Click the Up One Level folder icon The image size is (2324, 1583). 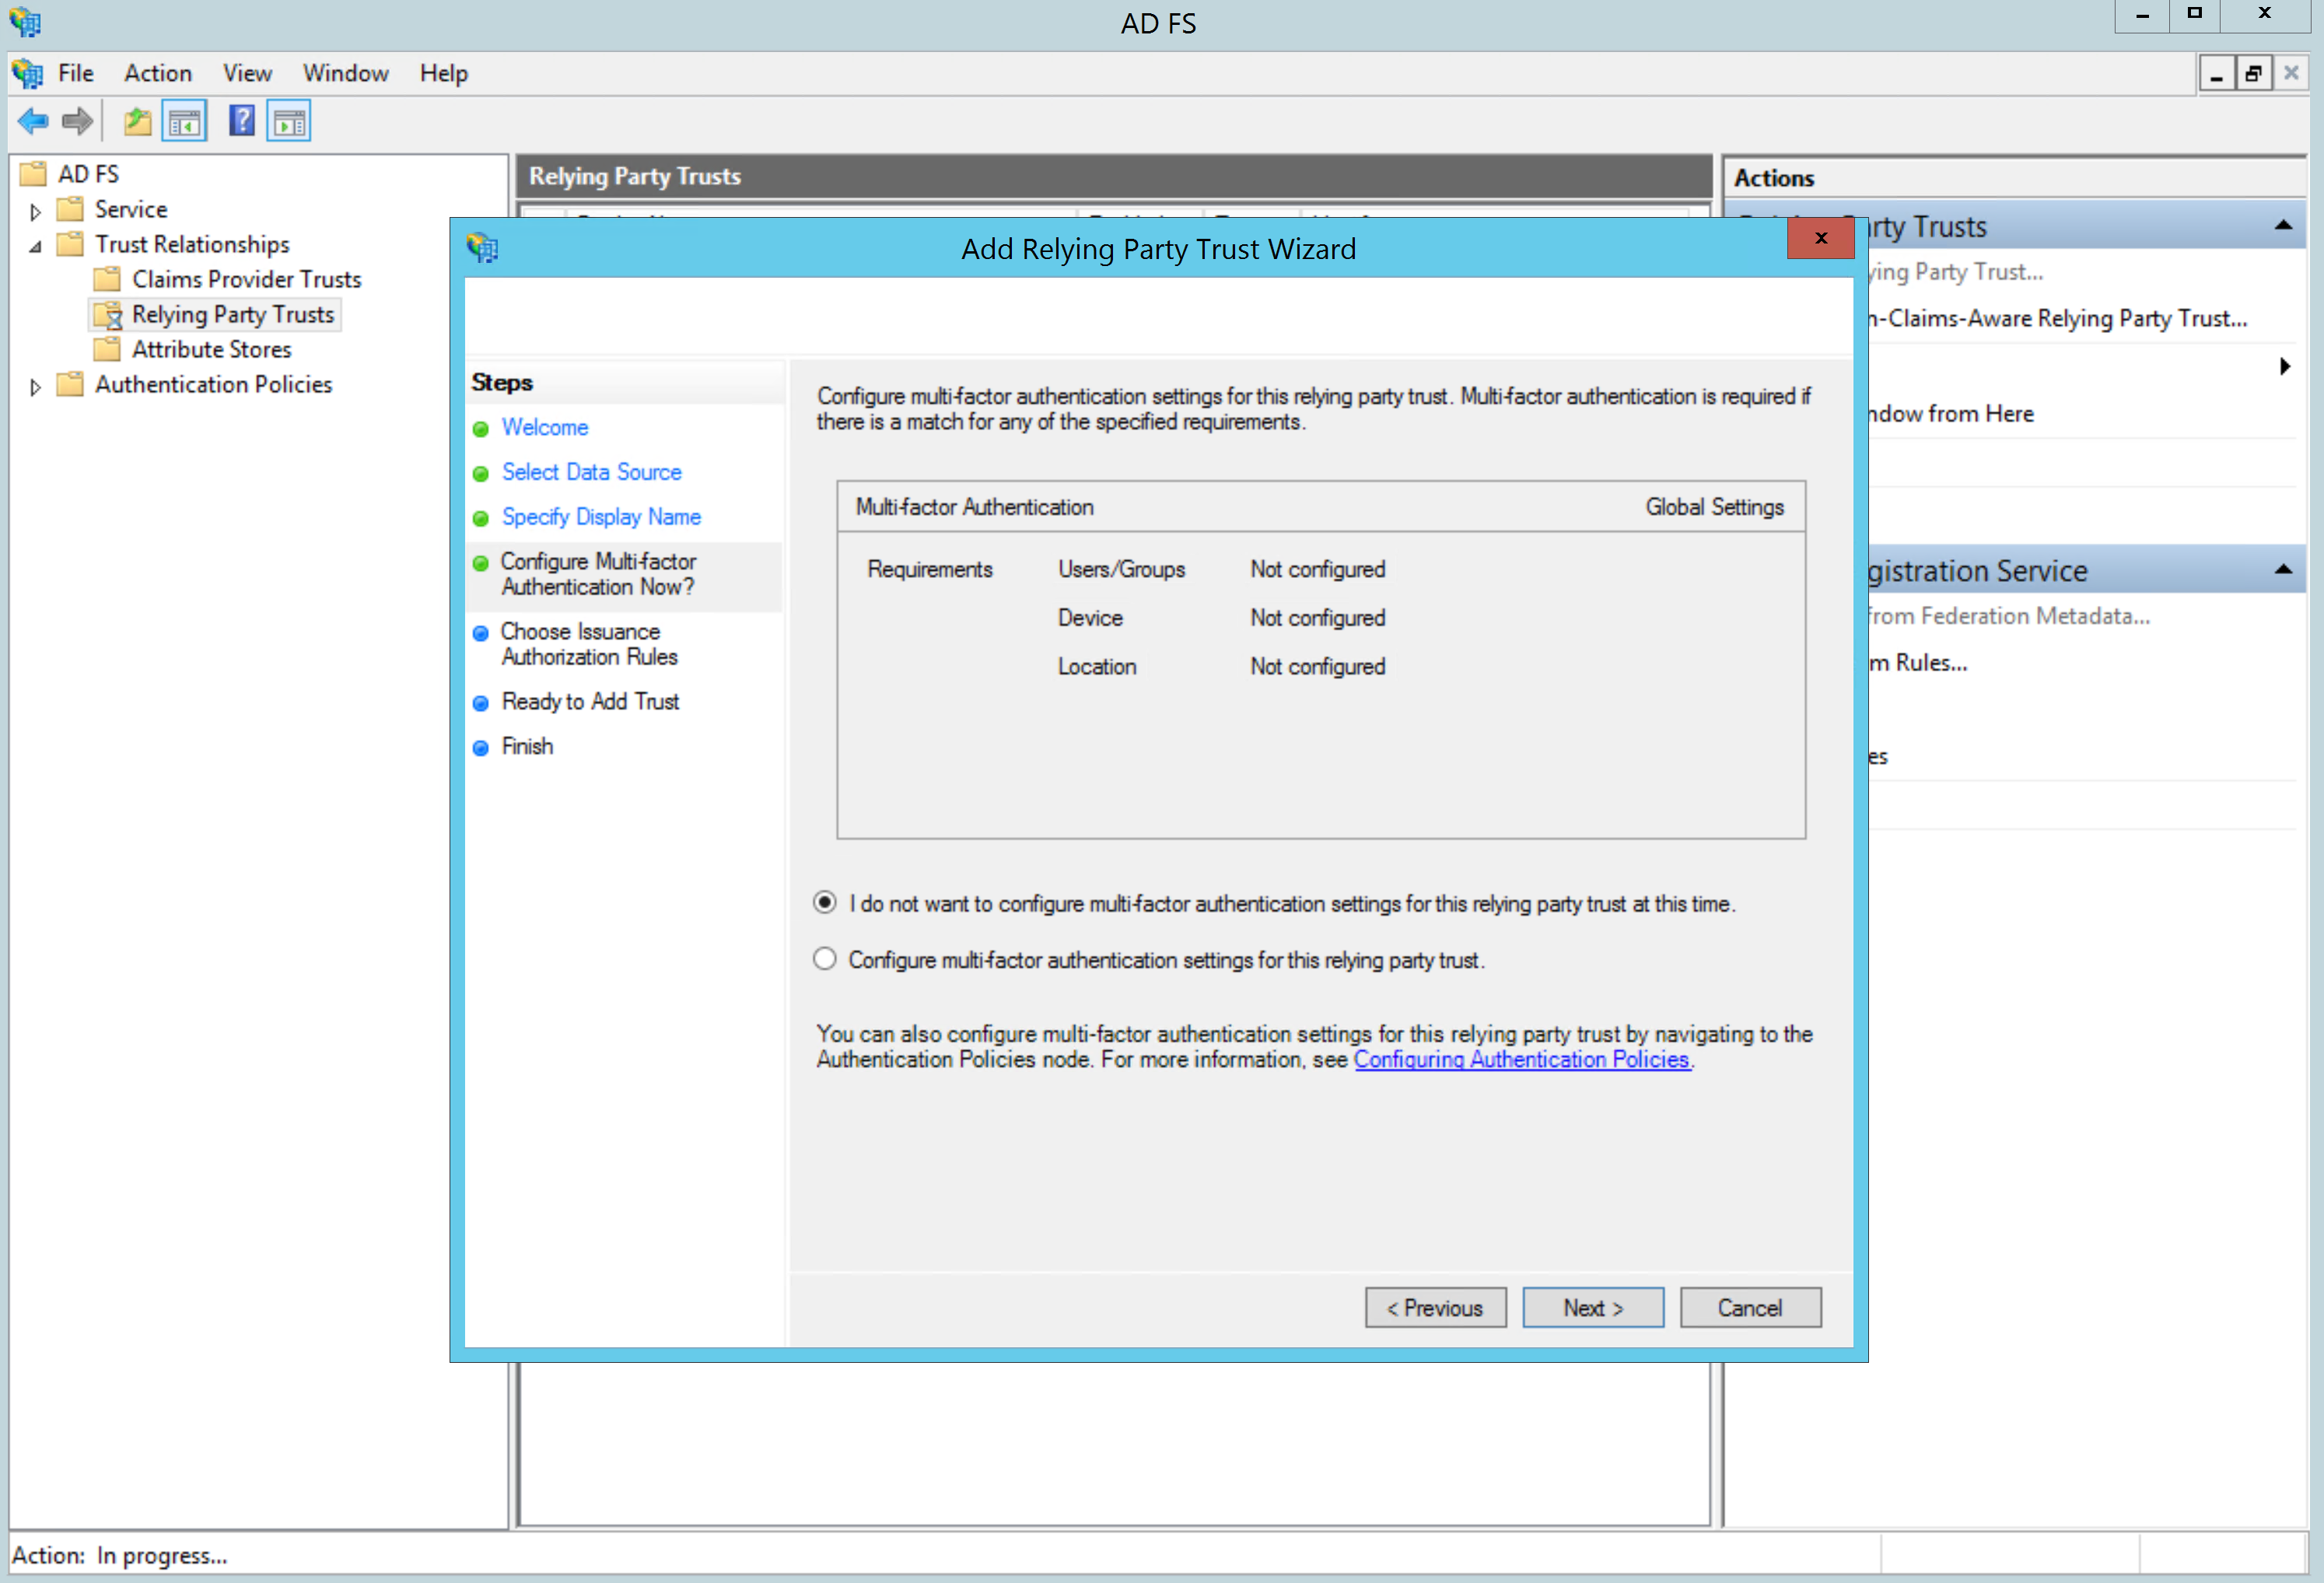tap(137, 122)
